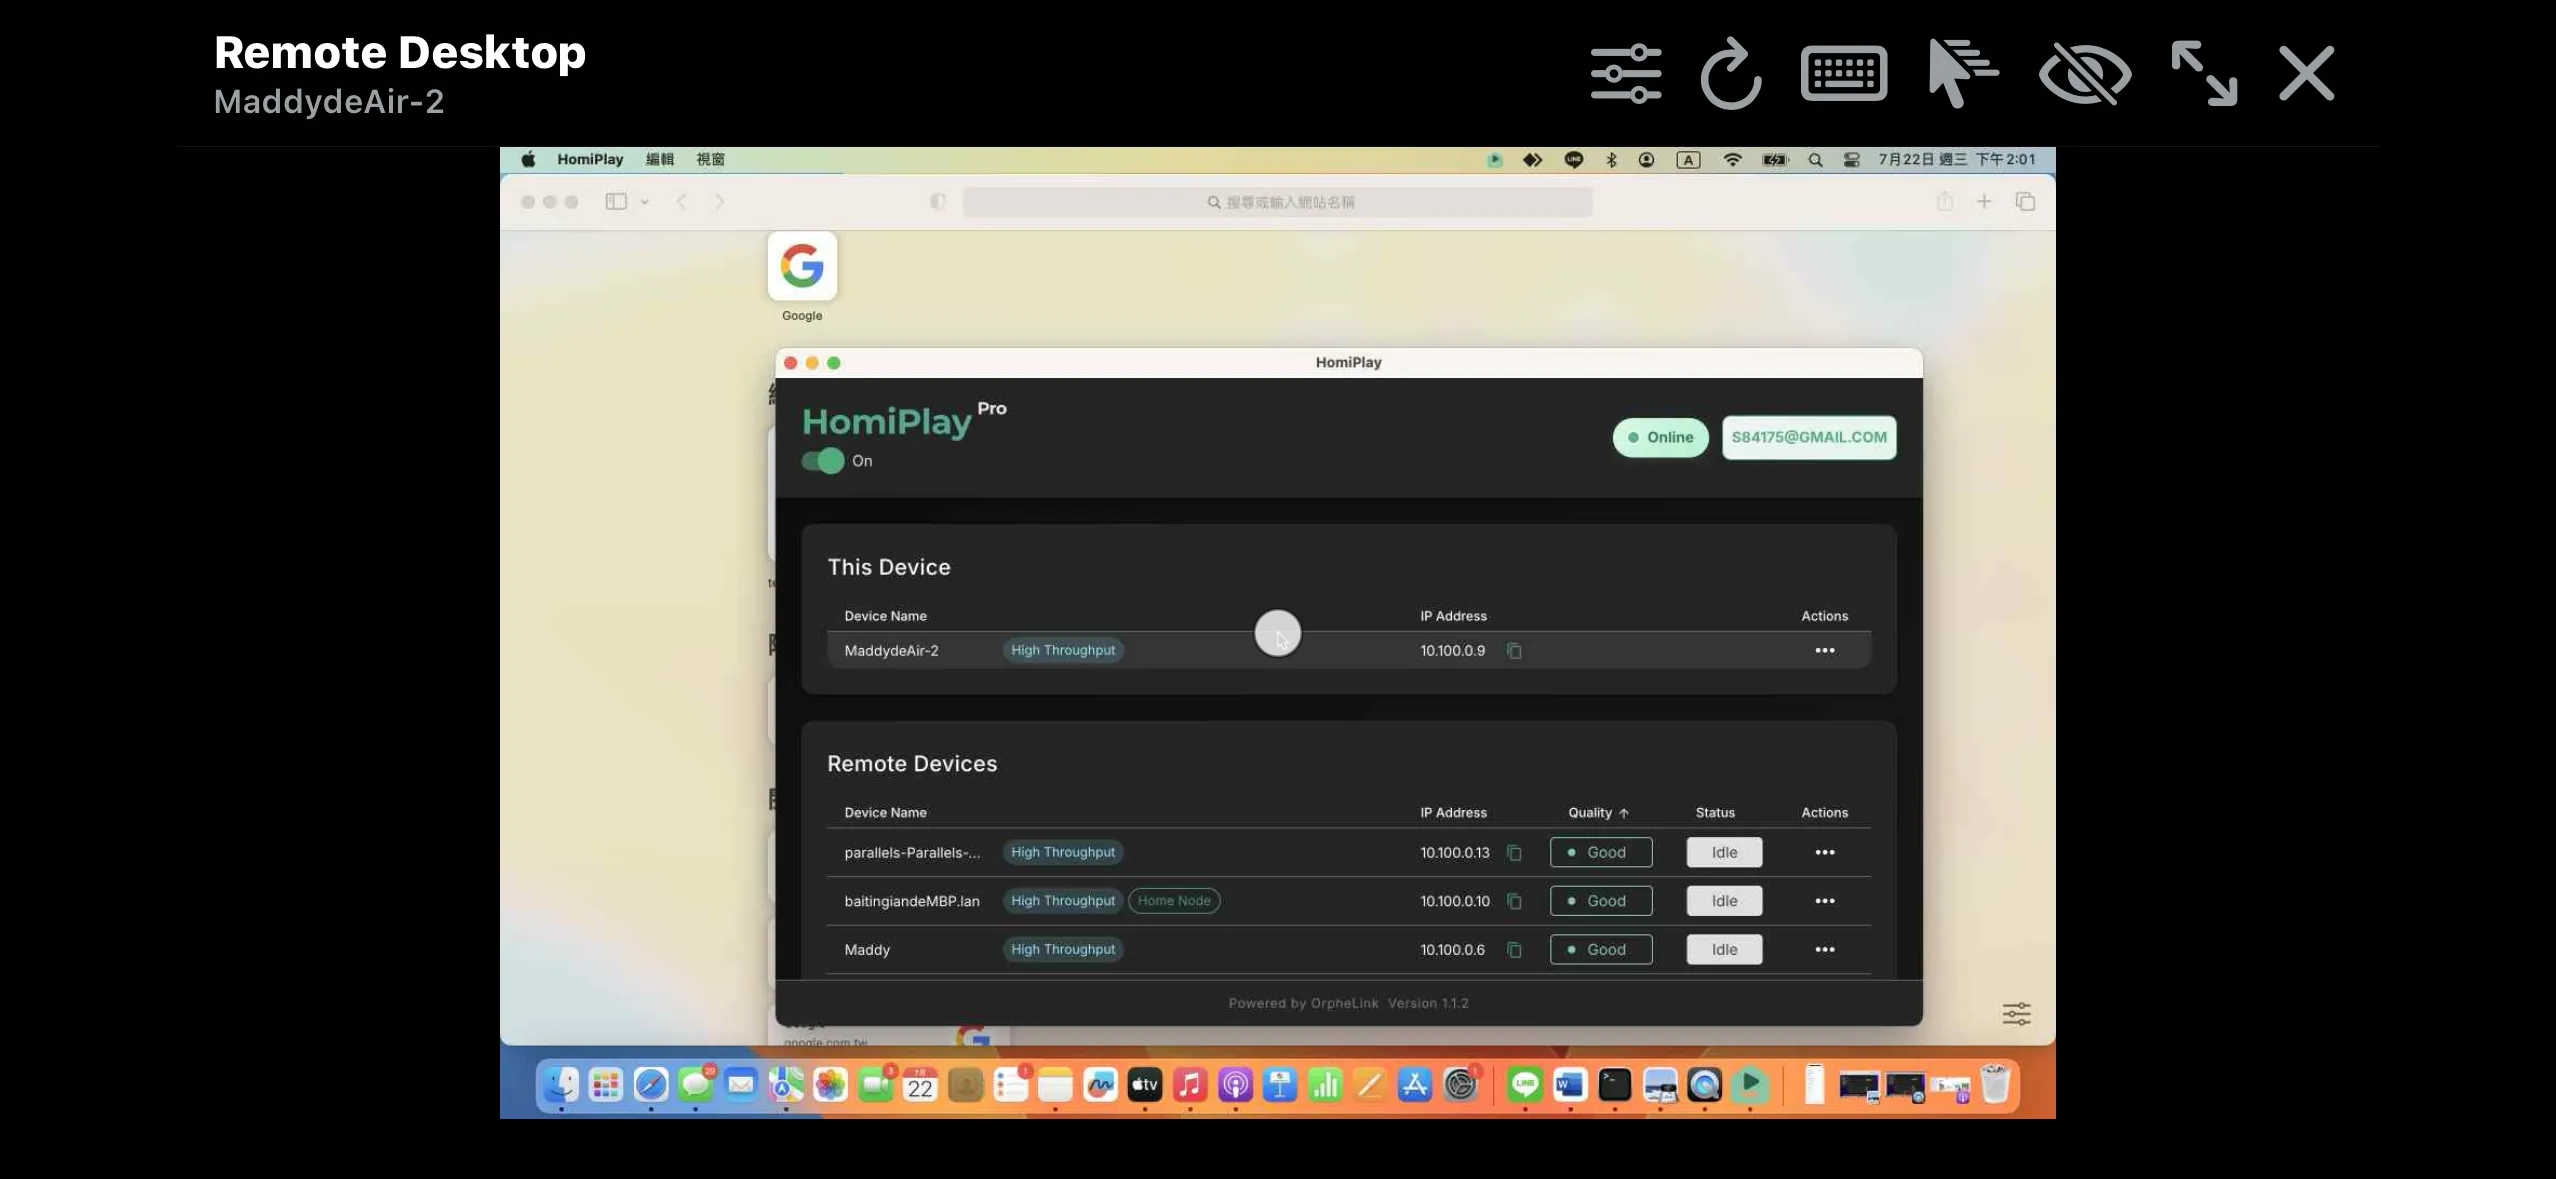Viewport: 2556px width, 1179px height.
Task: Open the Safari start page settings sliders icon
Action: tap(2017, 1014)
